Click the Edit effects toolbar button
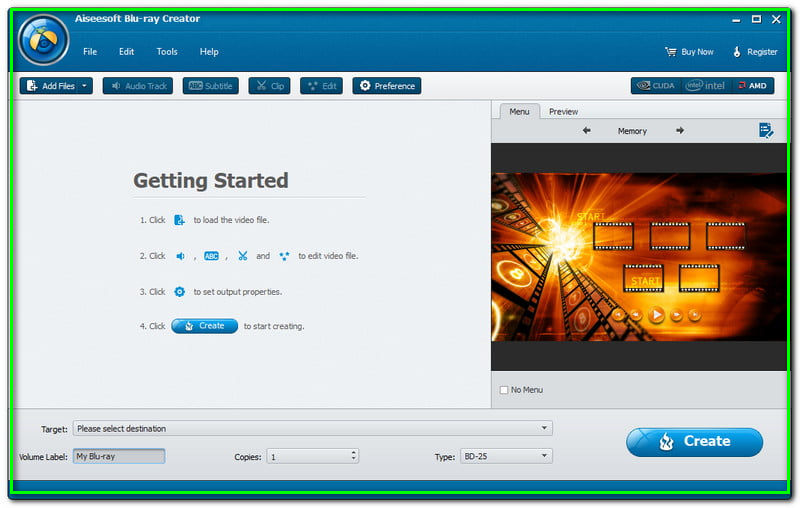This screenshot has height=508, width=800. (321, 86)
